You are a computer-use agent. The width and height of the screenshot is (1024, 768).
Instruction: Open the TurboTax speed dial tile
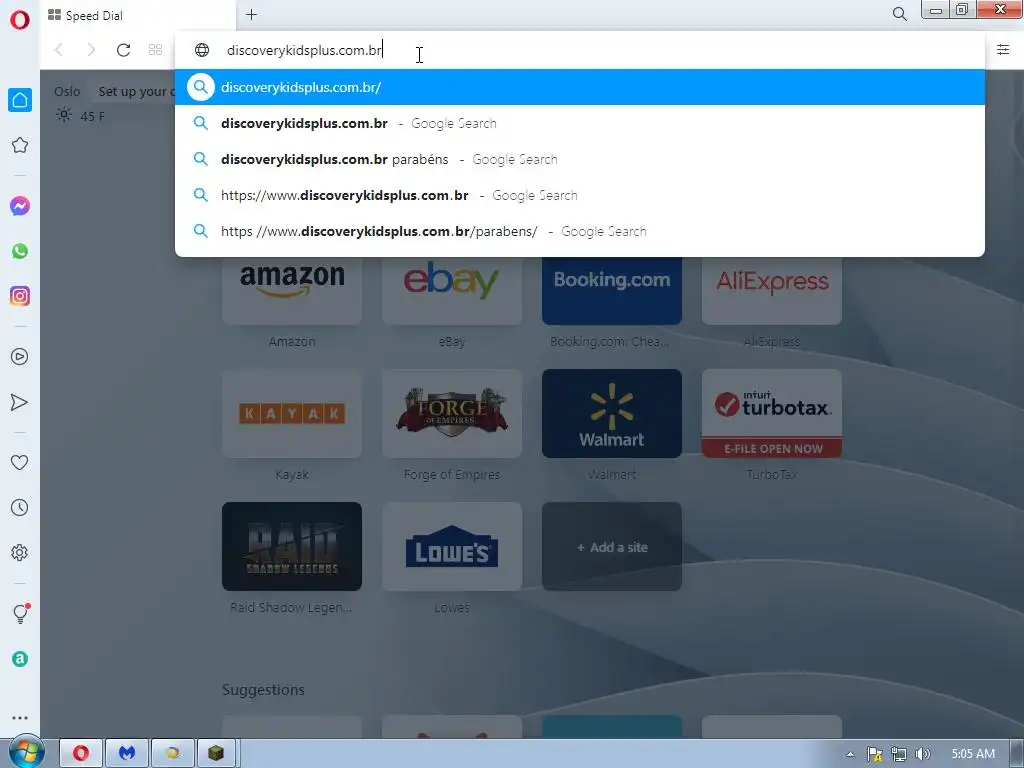(772, 413)
